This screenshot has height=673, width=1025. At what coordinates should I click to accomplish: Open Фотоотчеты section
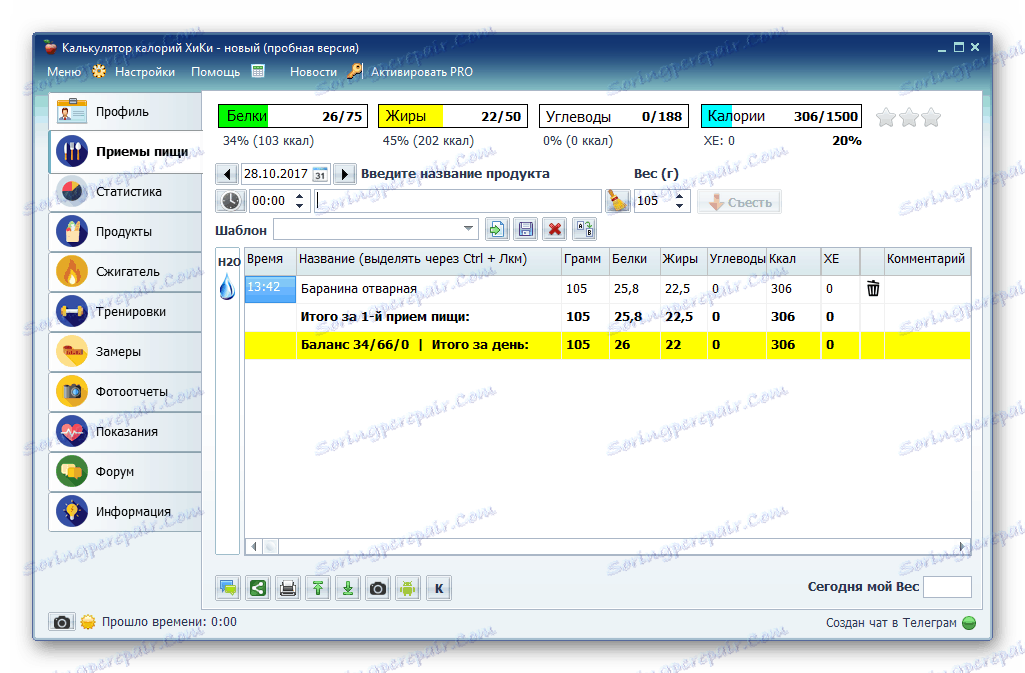click(x=125, y=391)
